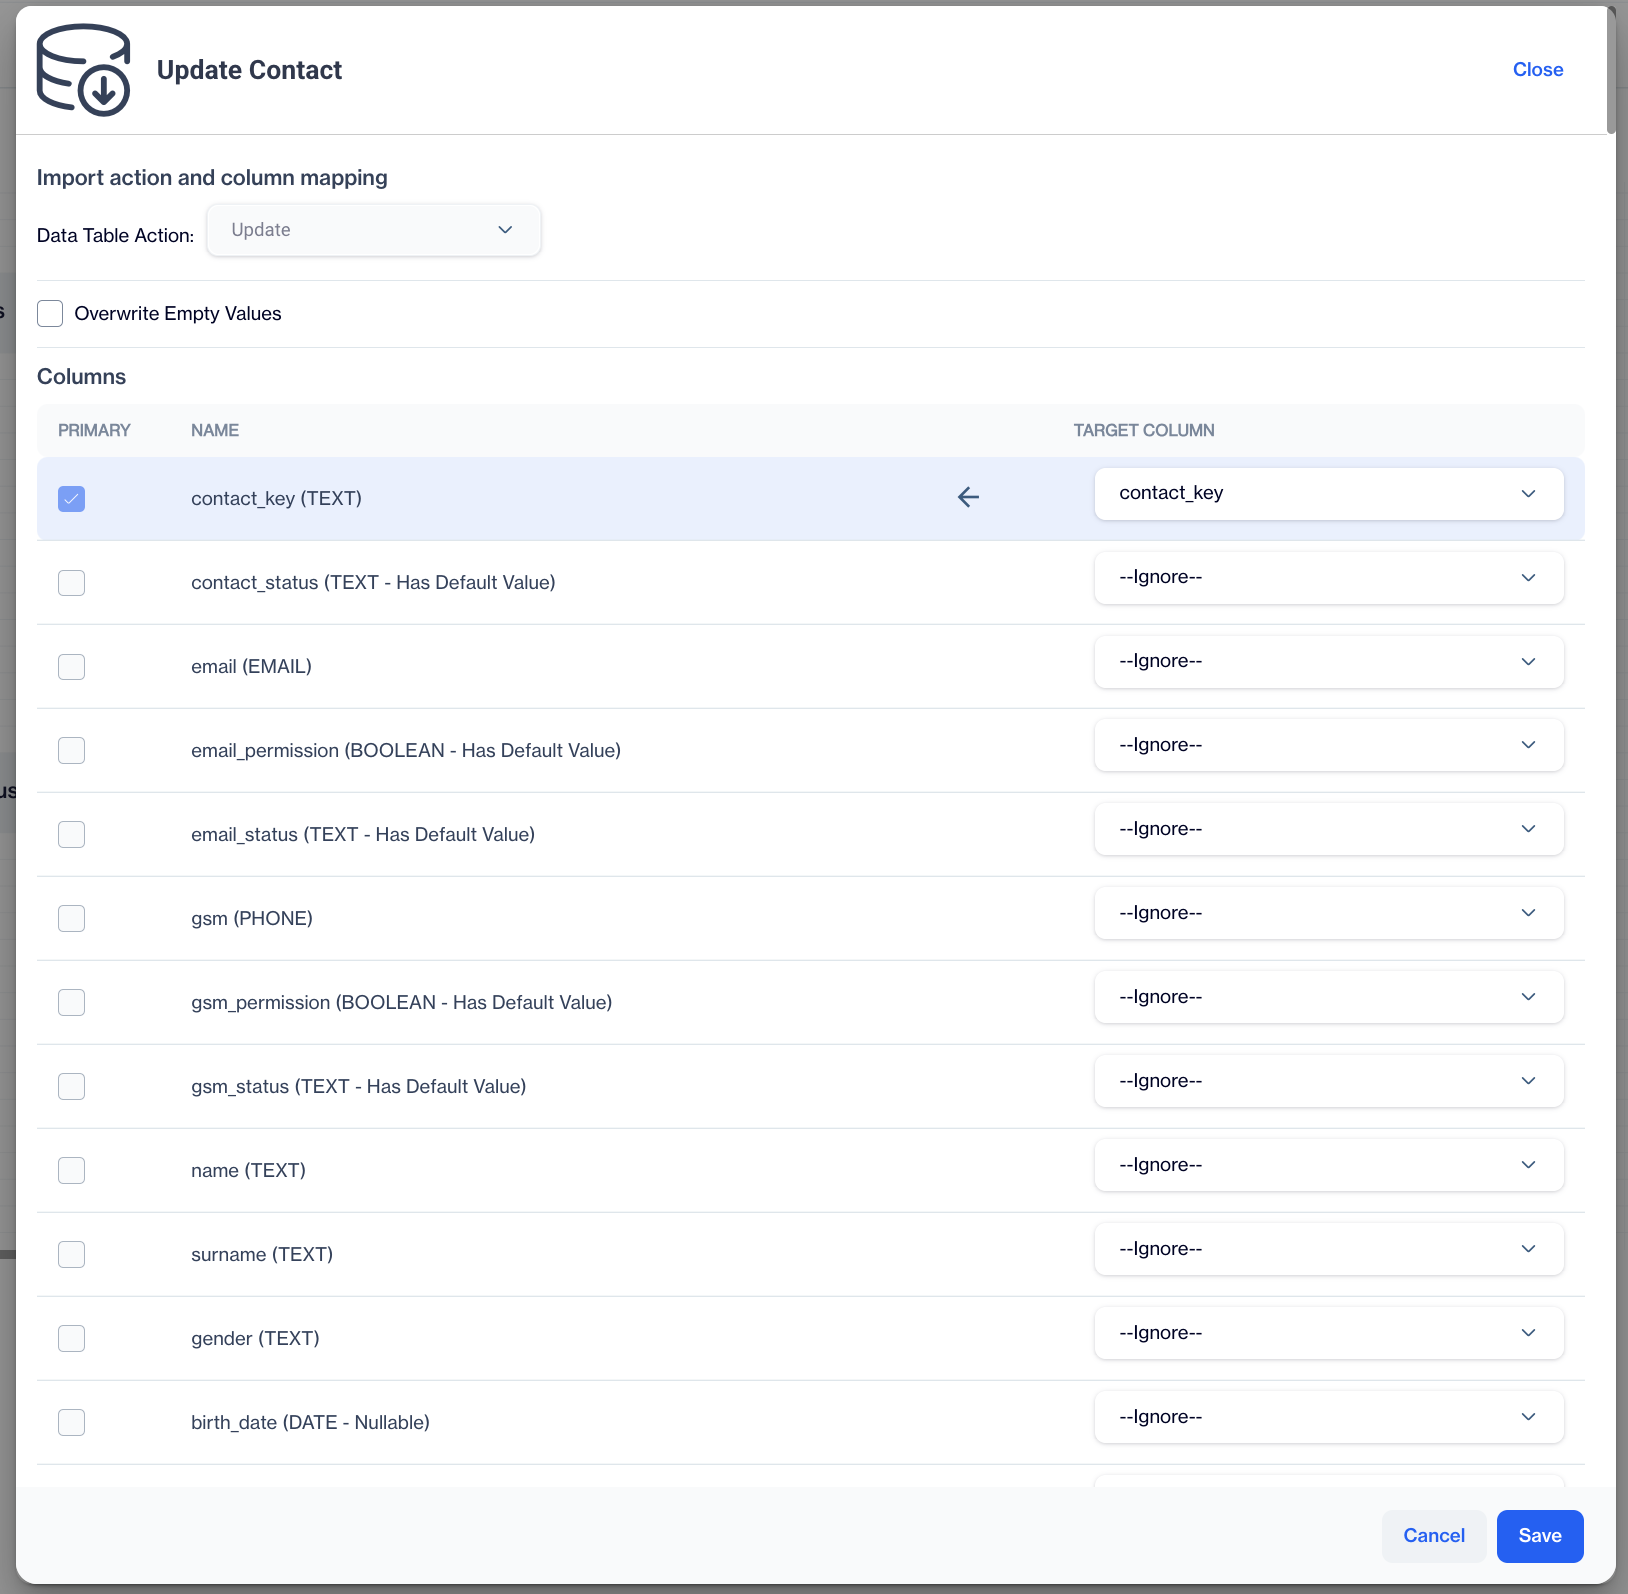Check primary box for name (TEXT)
This screenshot has width=1628, height=1594.
72,1170
